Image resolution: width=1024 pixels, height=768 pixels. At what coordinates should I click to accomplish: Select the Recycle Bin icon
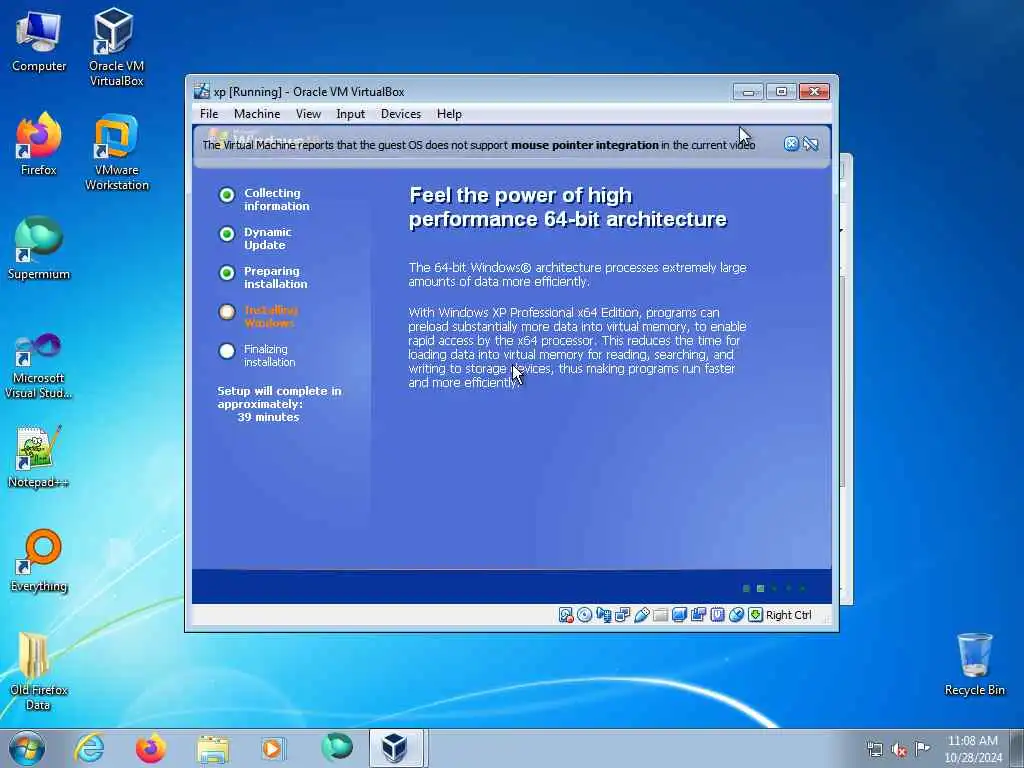974,664
